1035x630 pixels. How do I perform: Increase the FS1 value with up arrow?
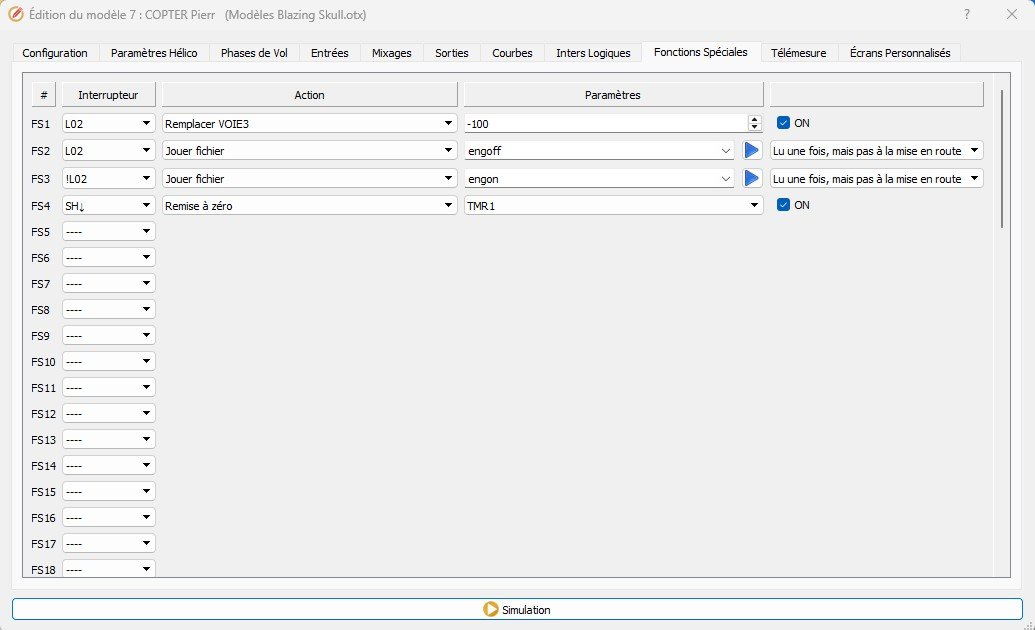point(754,119)
